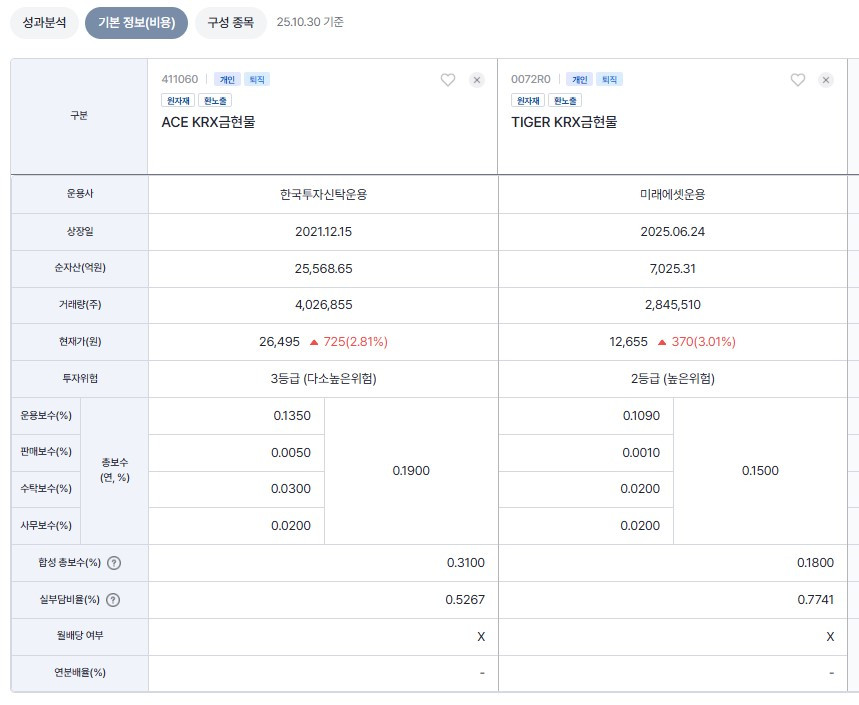The width and height of the screenshot is (859, 705).
Task: Select TIGER actual cost 0.7741
Action: pyautogui.click(x=815, y=600)
